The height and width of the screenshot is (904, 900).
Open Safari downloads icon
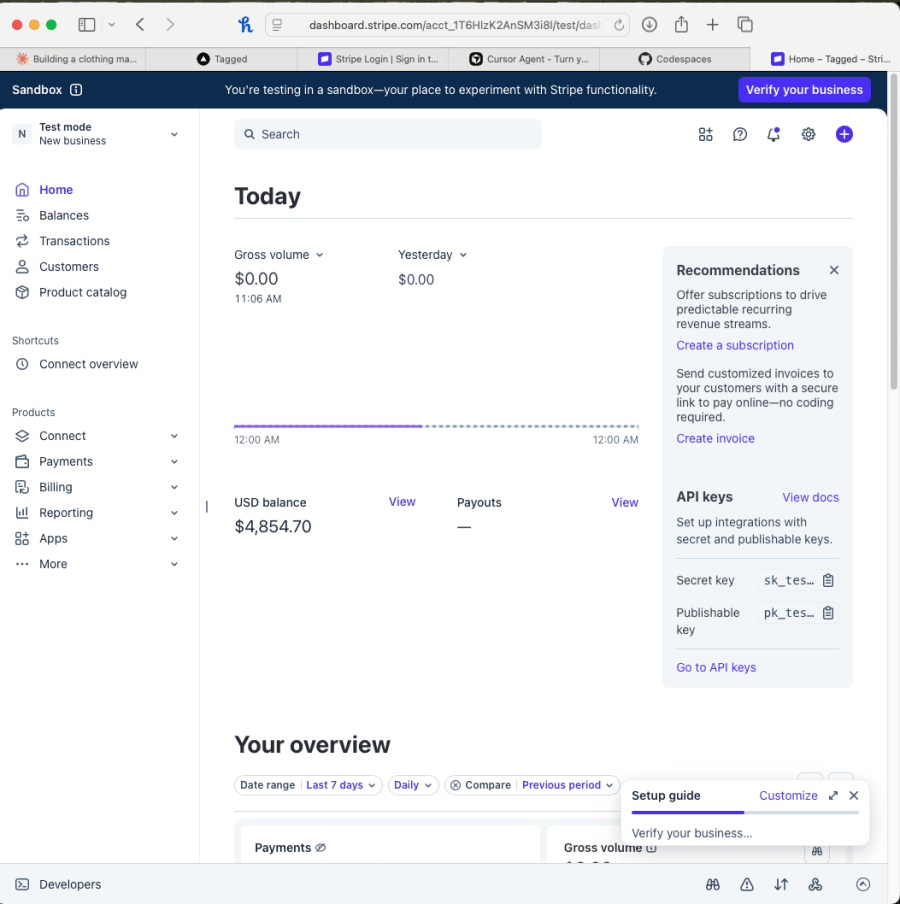point(649,25)
